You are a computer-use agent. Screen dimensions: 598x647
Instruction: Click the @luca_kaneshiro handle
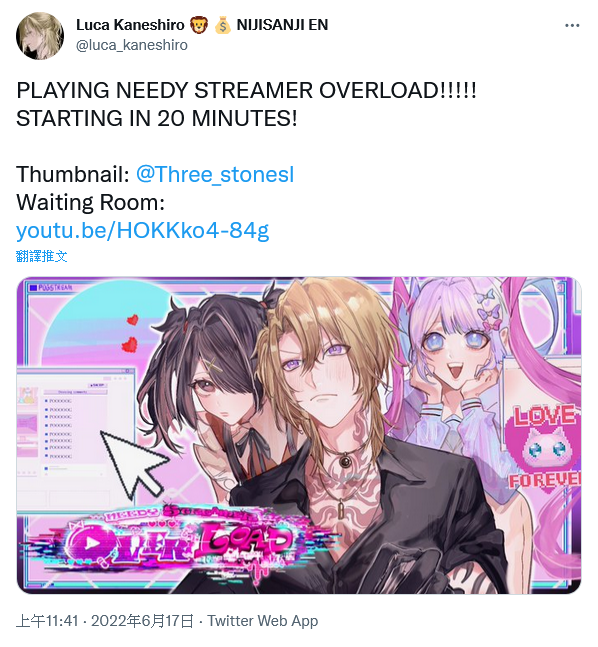pos(132,45)
